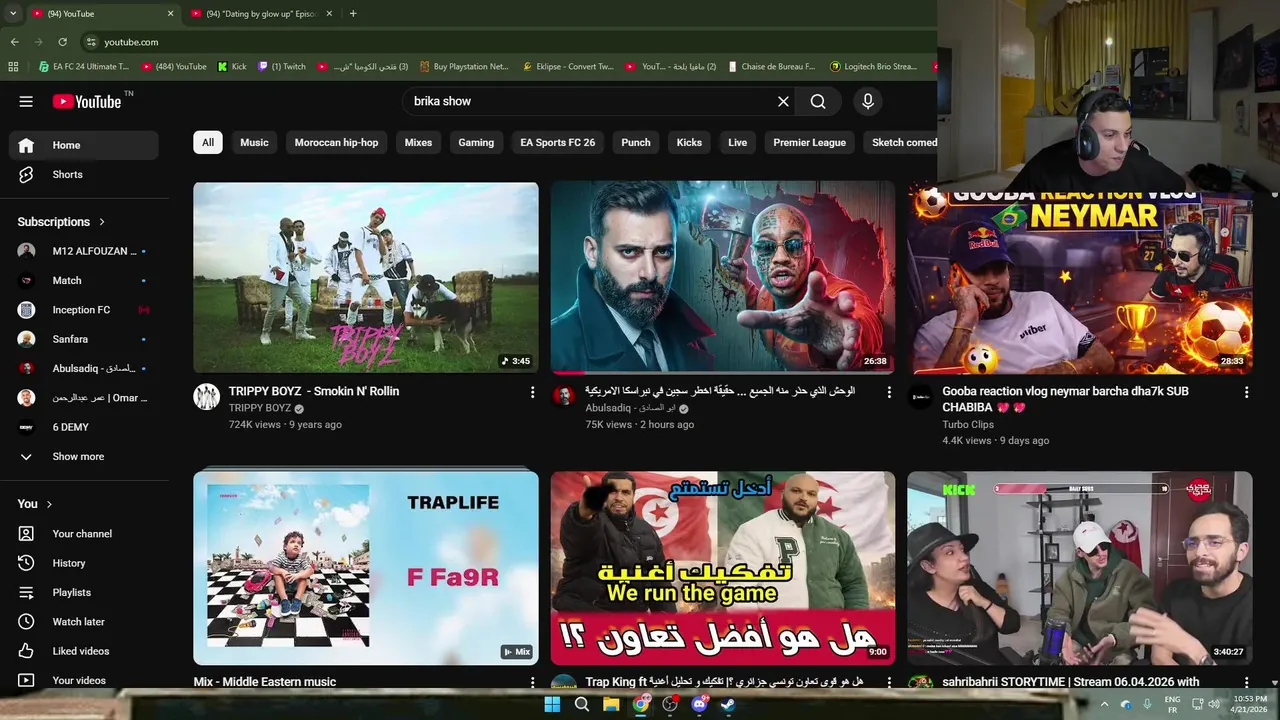Open the tab search dropdown arrow

[12, 14]
